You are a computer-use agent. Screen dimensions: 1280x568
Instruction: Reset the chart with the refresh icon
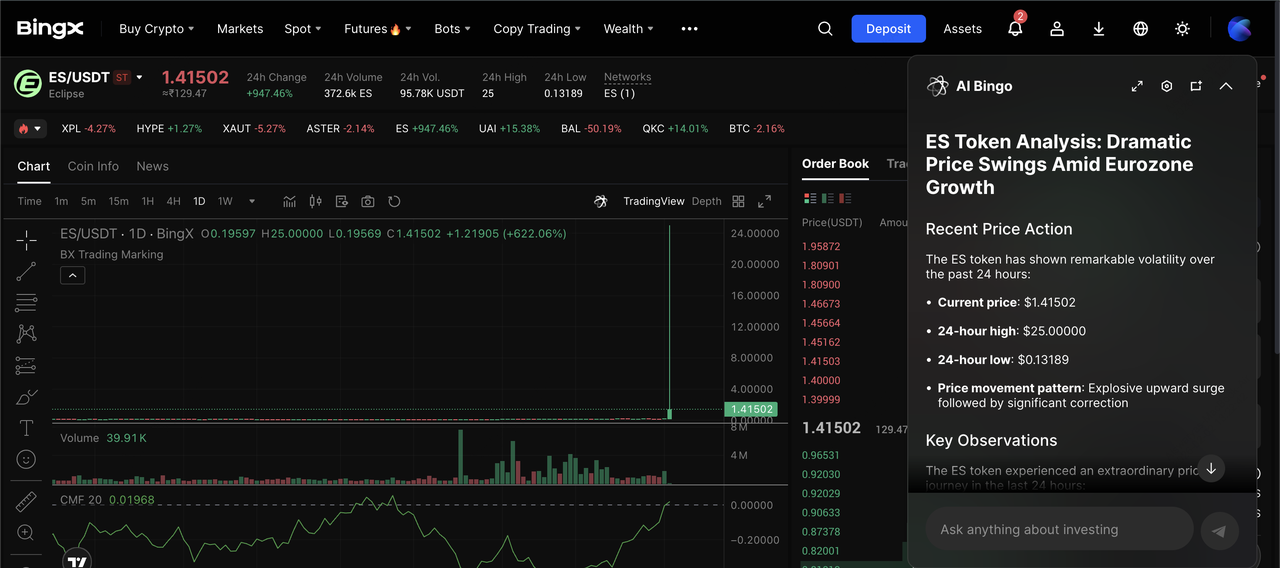[394, 201]
